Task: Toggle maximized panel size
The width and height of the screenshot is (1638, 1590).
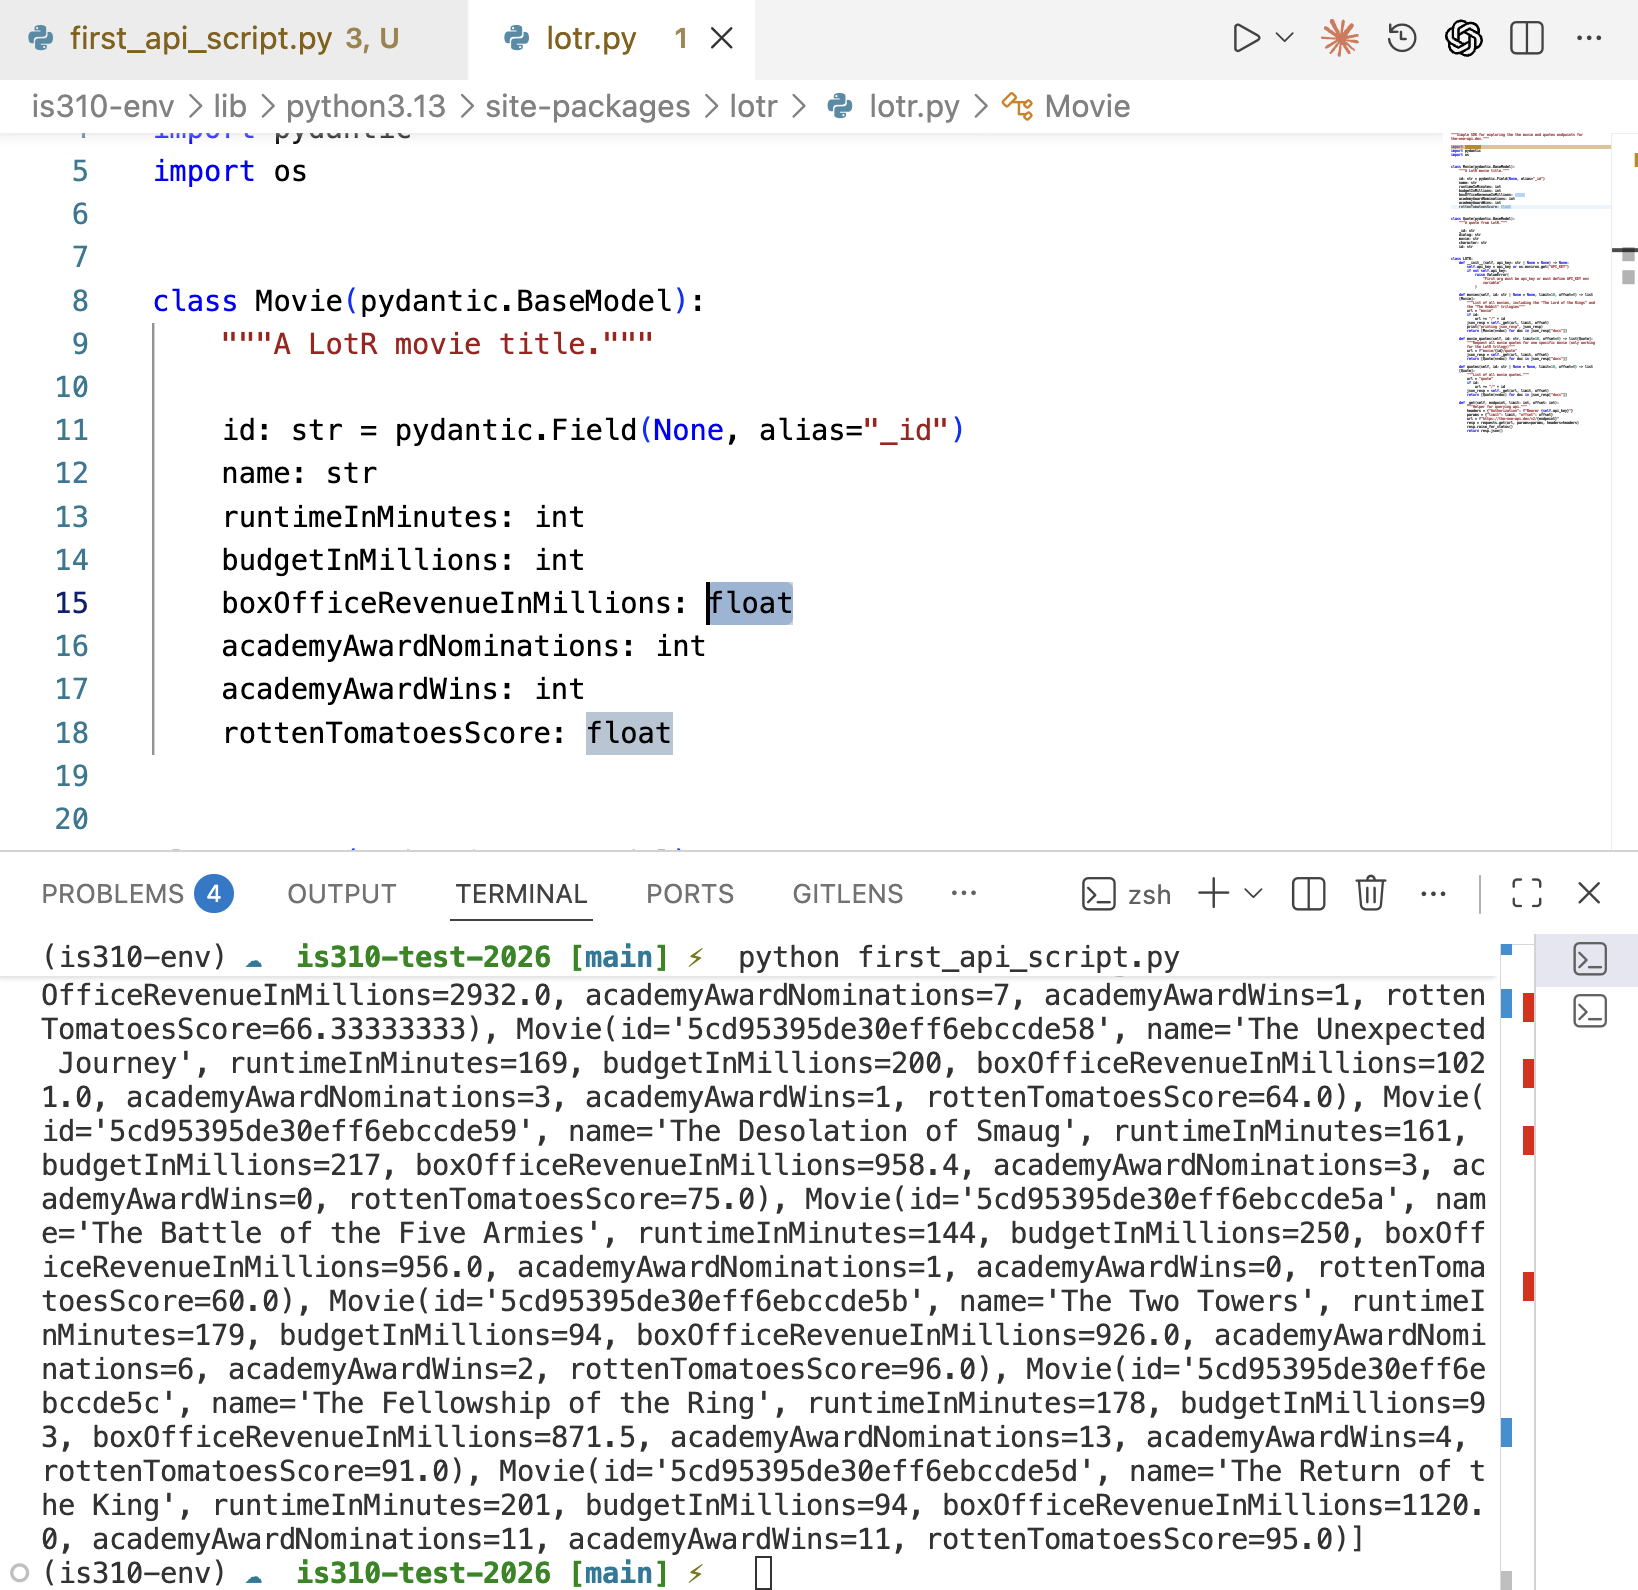Action: [1526, 893]
